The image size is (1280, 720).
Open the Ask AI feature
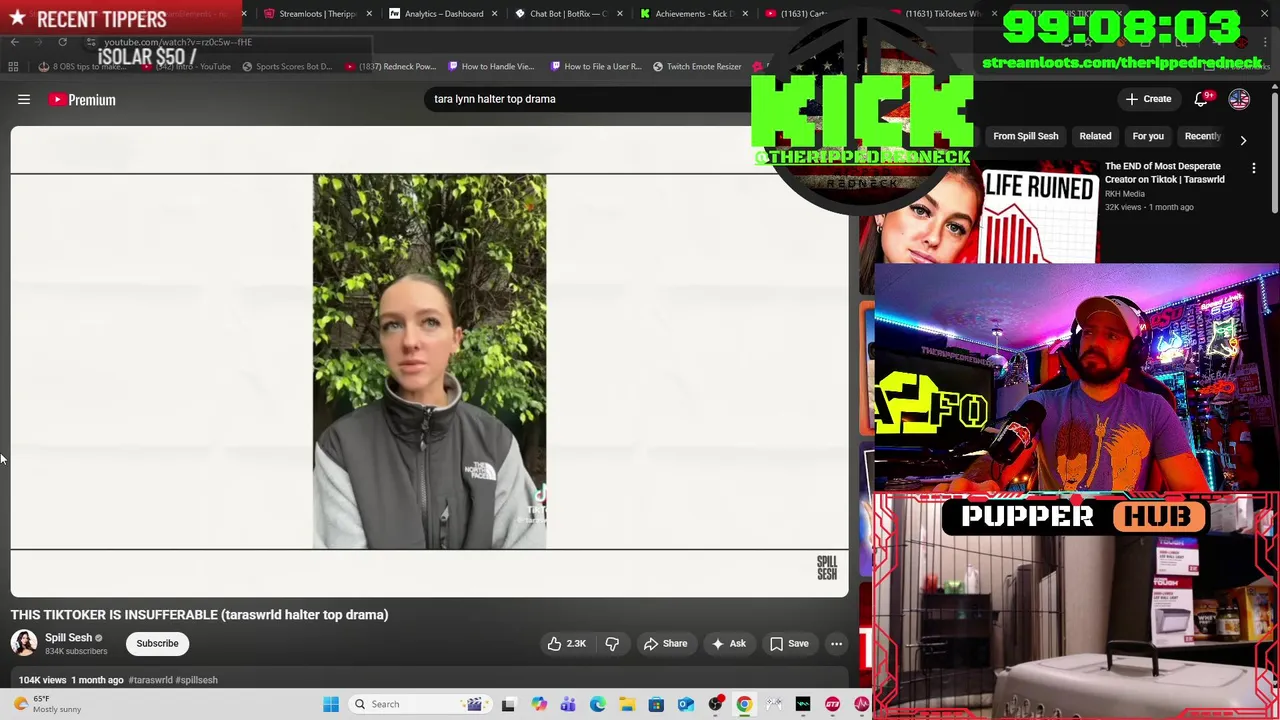tap(728, 644)
